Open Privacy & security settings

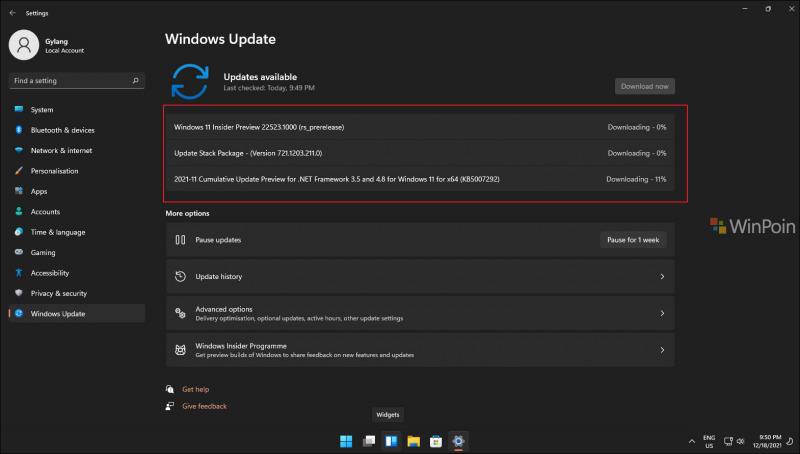tap(58, 293)
